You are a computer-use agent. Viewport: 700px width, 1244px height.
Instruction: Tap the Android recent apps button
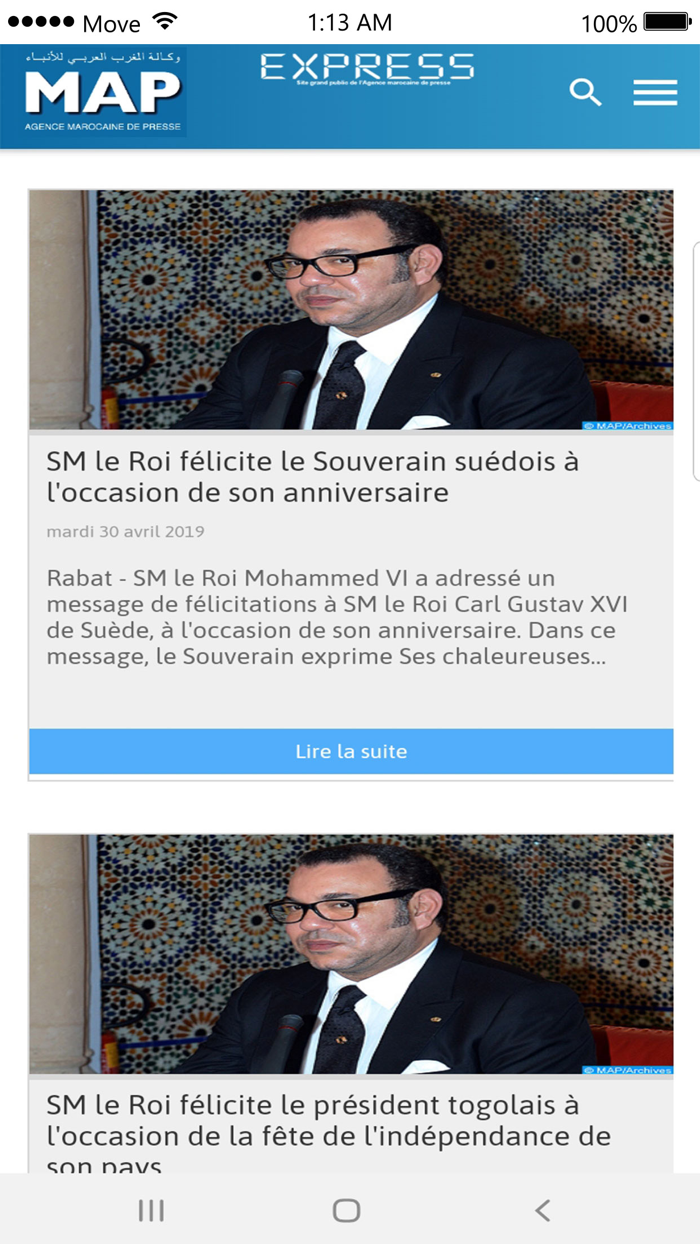click(x=151, y=1211)
